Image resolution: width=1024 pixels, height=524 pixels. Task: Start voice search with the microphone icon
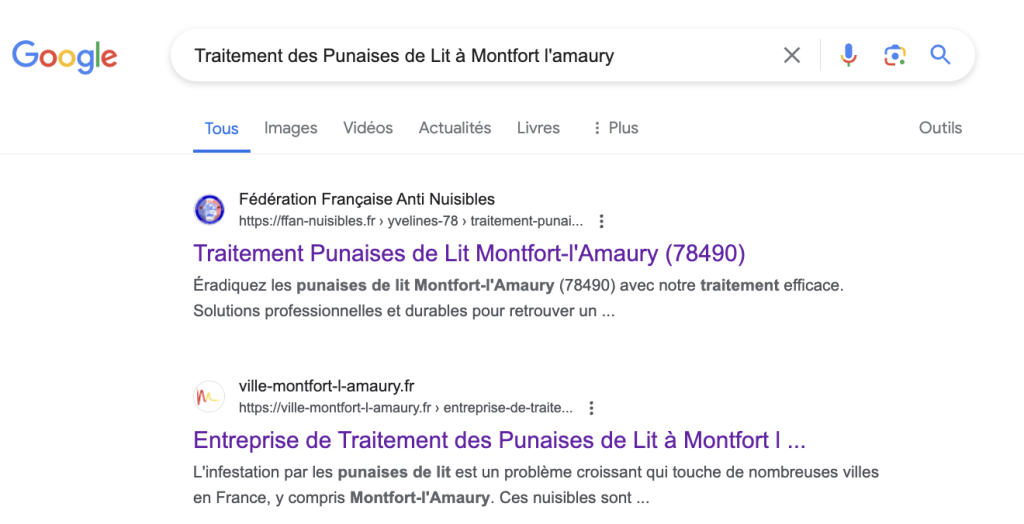tap(848, 56)
